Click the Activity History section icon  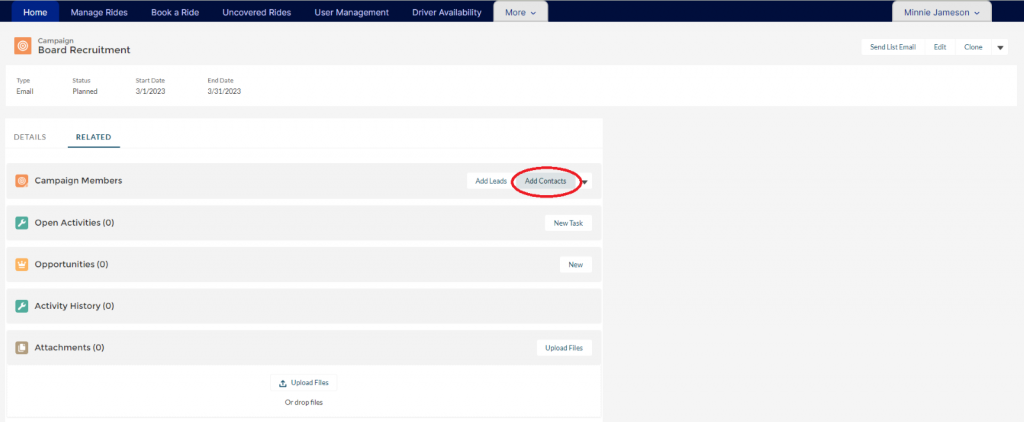click(22, 306)
